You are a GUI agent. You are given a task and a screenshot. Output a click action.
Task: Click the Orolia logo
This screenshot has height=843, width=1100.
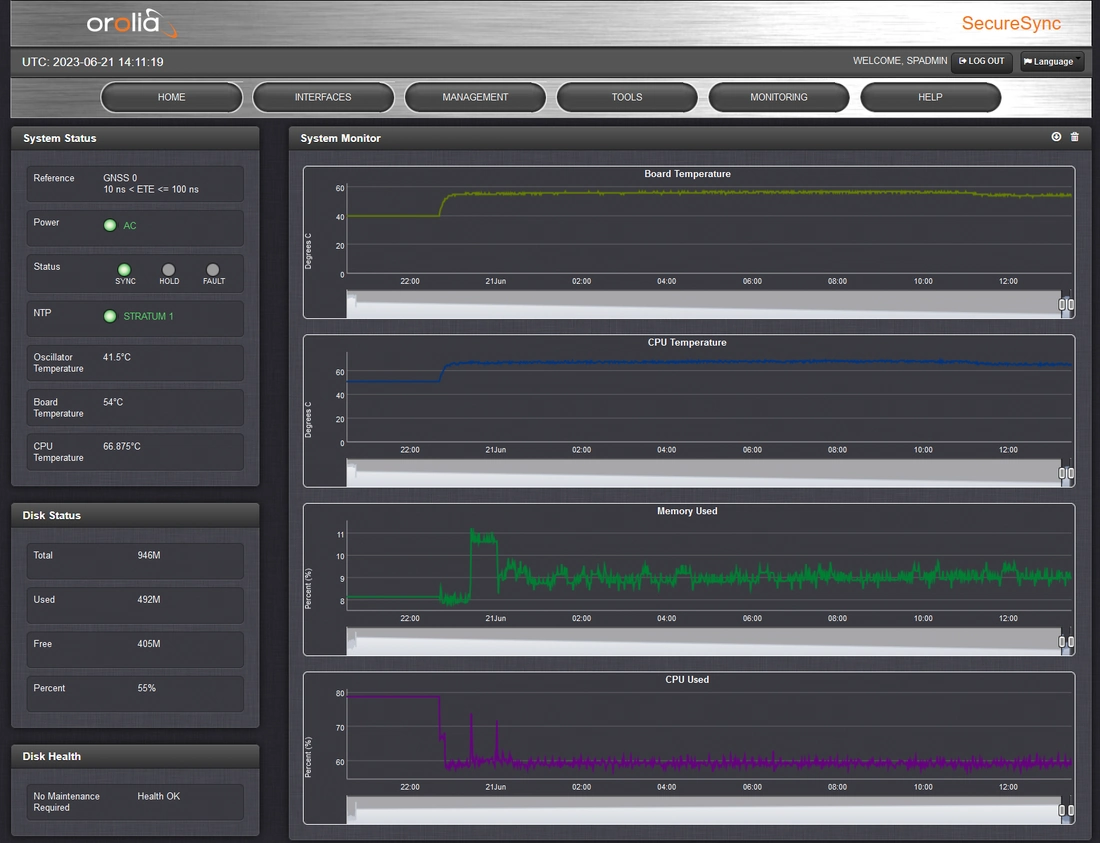click(131, 23)
